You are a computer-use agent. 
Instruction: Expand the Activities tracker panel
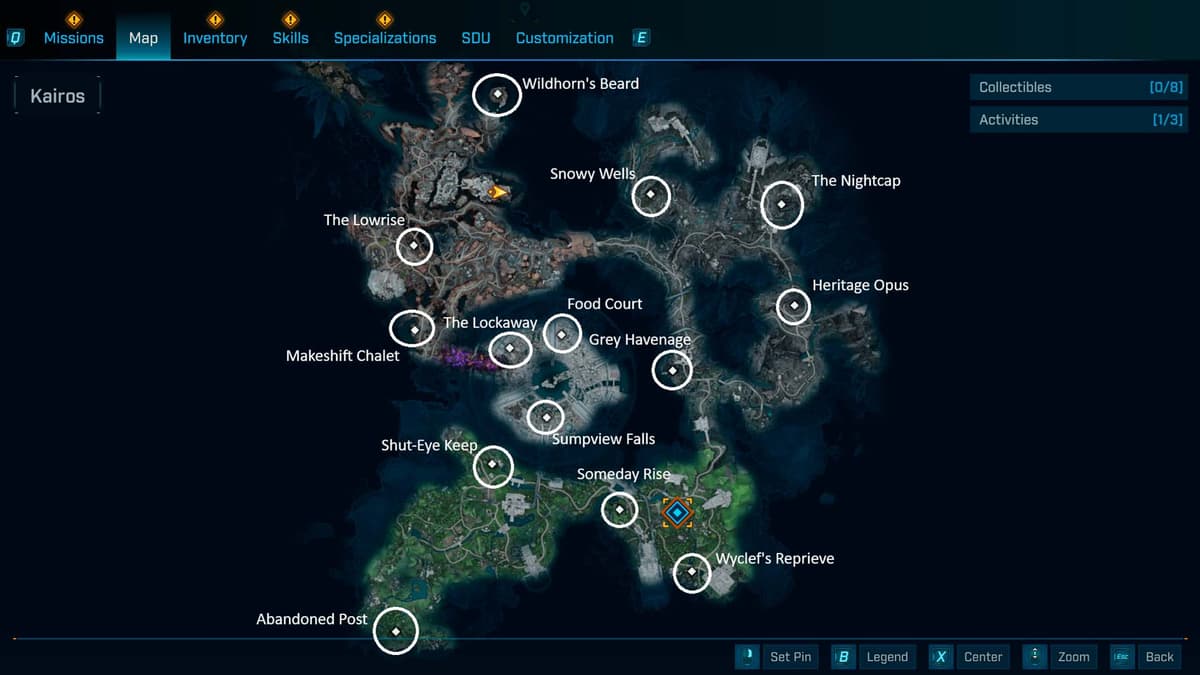(x=1079, y=119)
